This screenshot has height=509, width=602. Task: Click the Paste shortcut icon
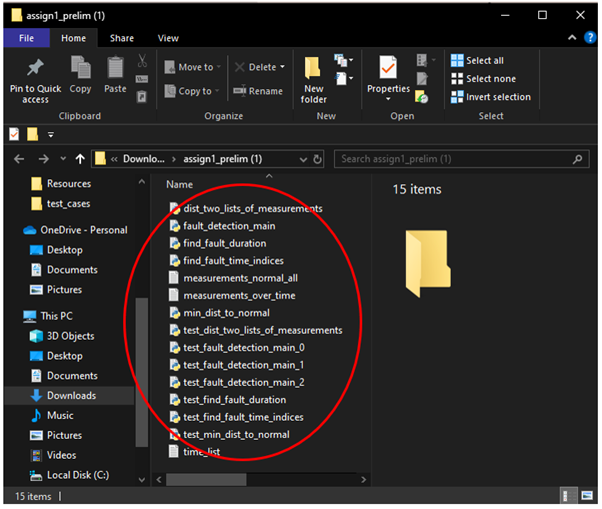click(142, 96)
